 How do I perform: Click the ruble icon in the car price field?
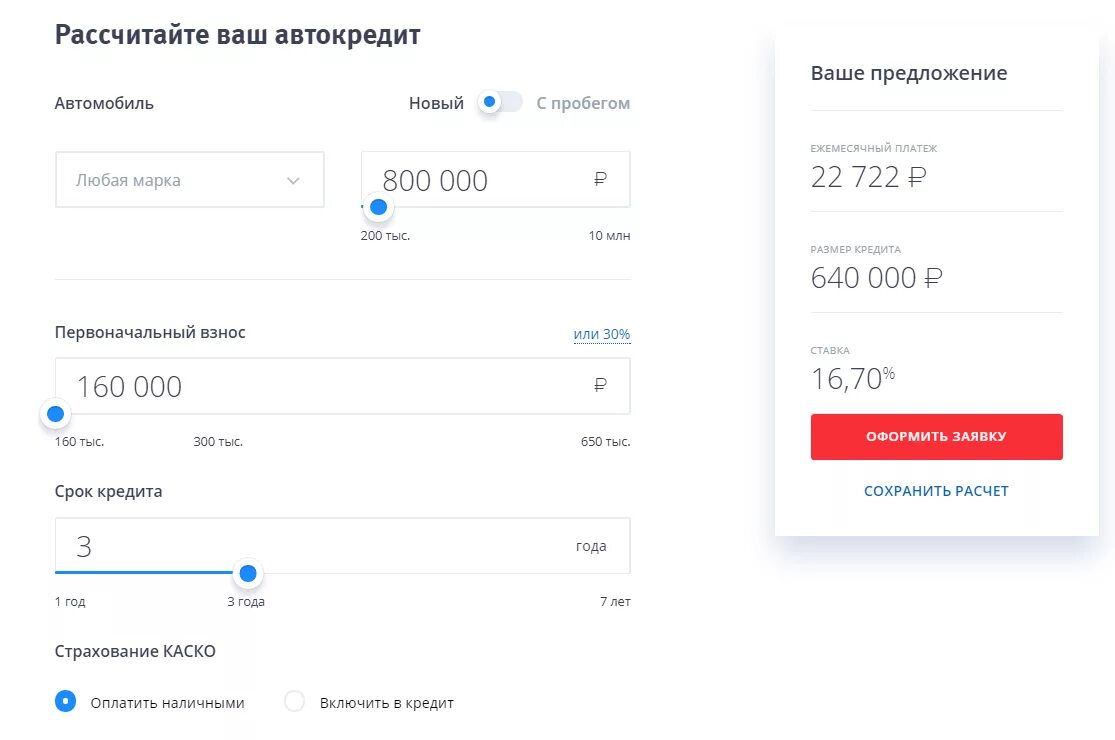600,180
